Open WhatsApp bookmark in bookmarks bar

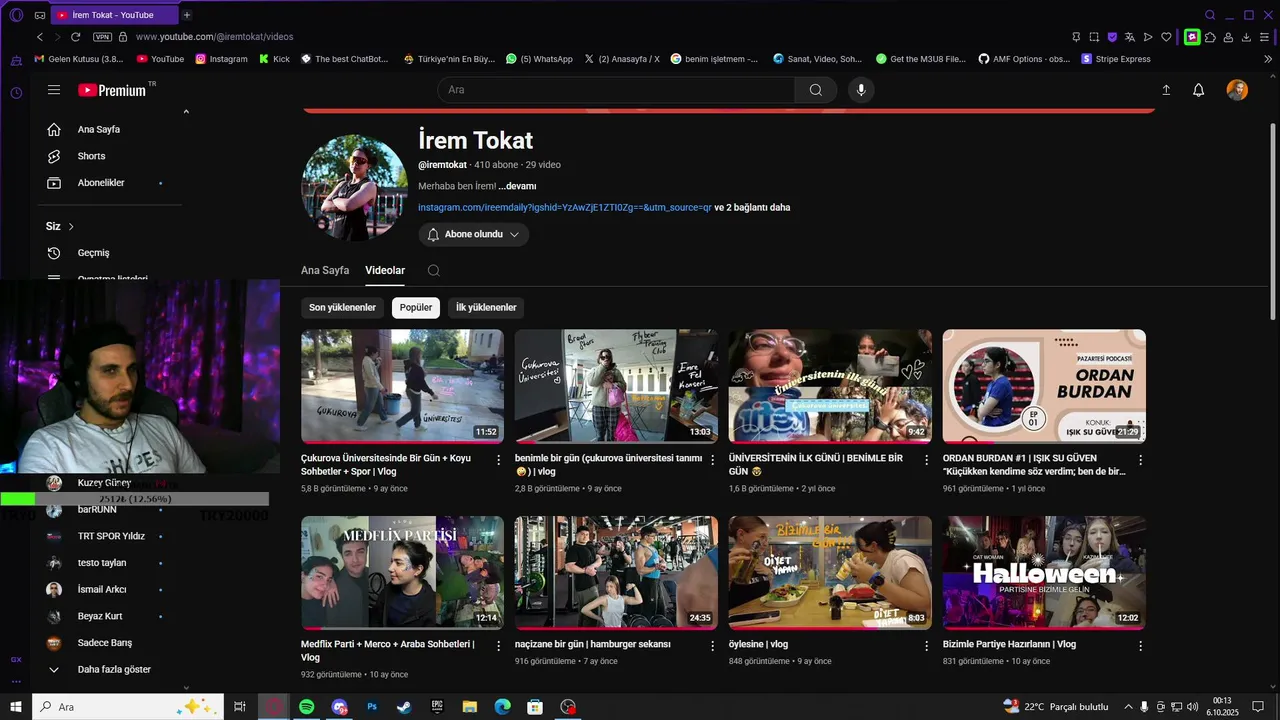coord(539,59)
